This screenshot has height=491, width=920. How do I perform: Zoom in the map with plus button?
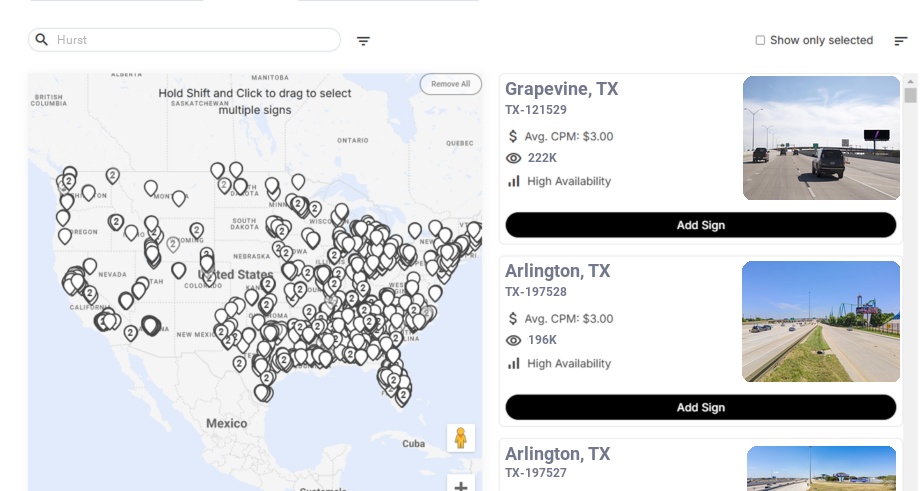click(x=461, y=485)
